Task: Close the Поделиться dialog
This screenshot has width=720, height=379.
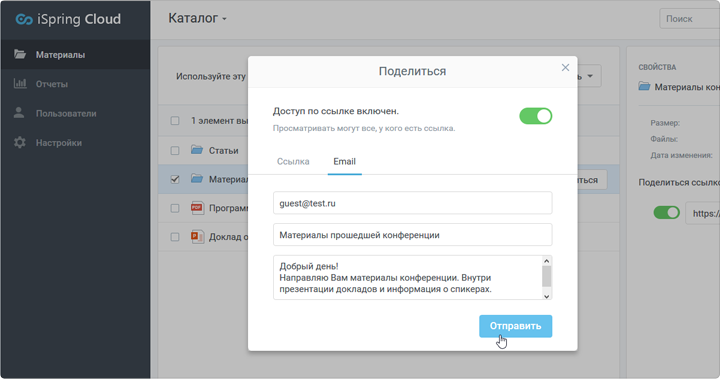Action: (565, 68)
